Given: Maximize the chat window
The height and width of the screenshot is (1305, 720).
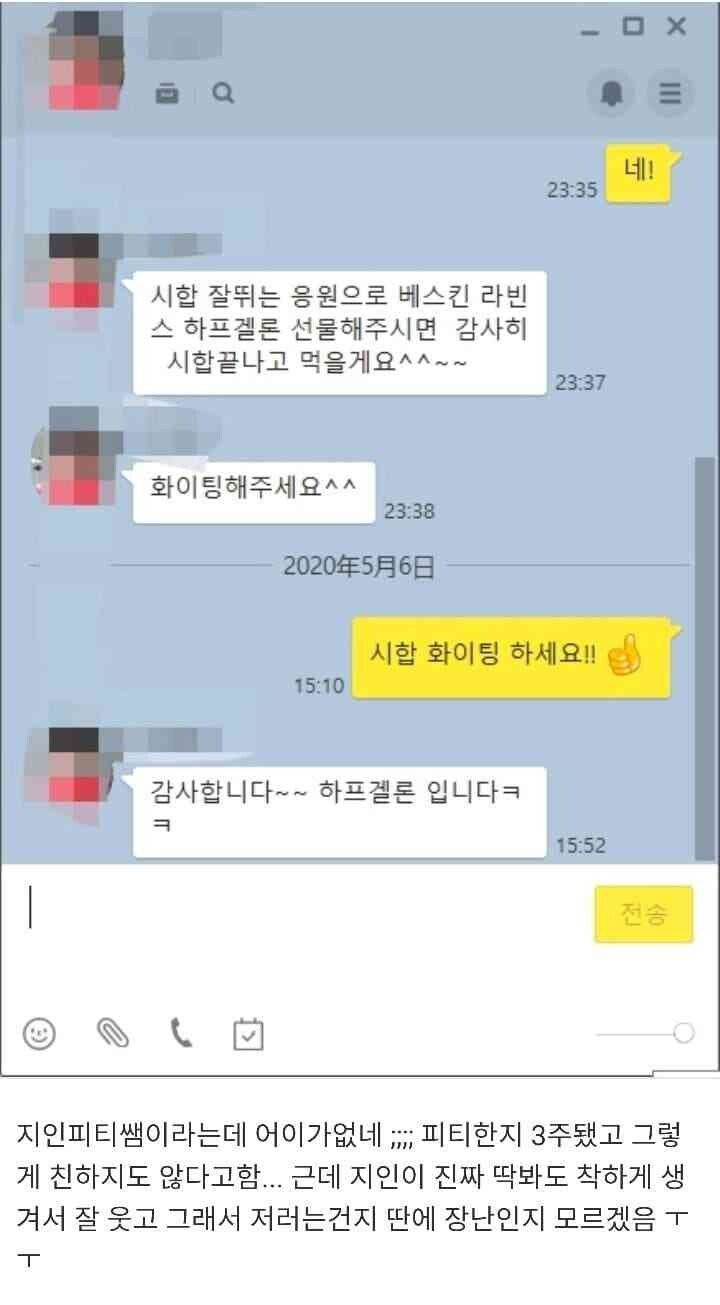Looking at the screenshot, I should click(x=633, y=27).
